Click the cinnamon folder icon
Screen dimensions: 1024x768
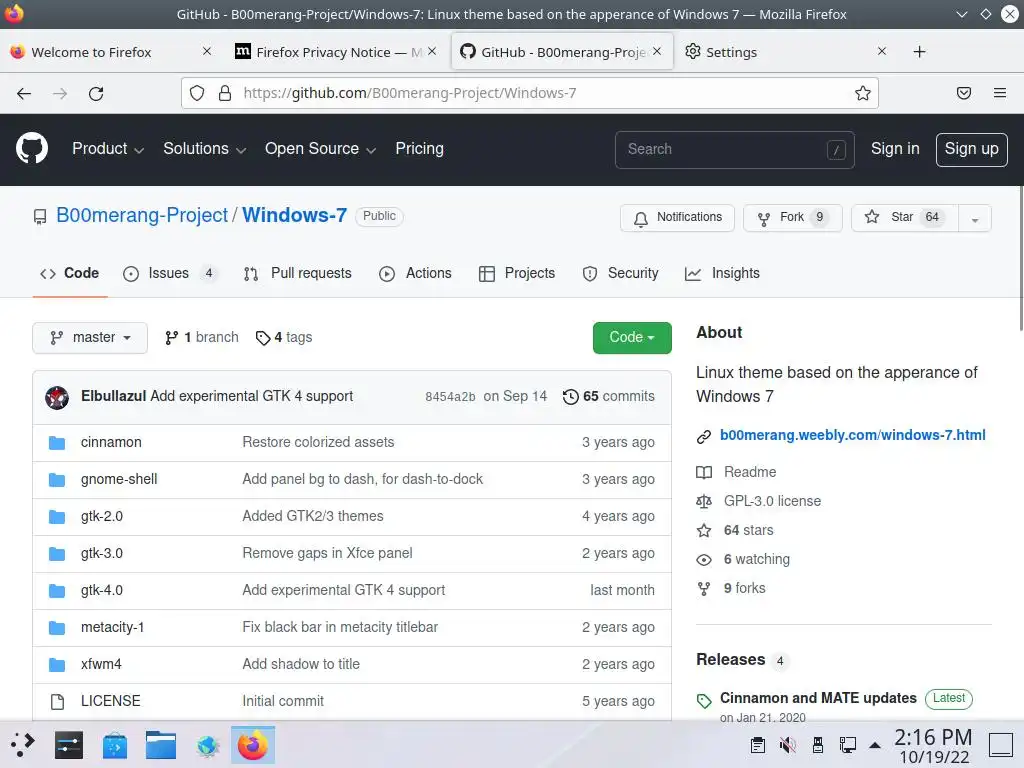pyautogui.click(x=57, y=443)
